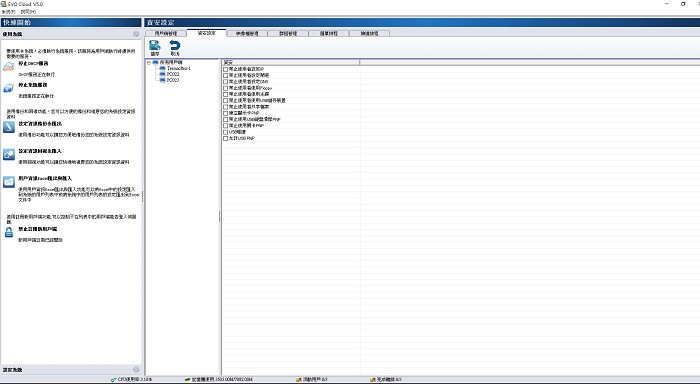Click the user data Excel export and import link

[45, 178]
